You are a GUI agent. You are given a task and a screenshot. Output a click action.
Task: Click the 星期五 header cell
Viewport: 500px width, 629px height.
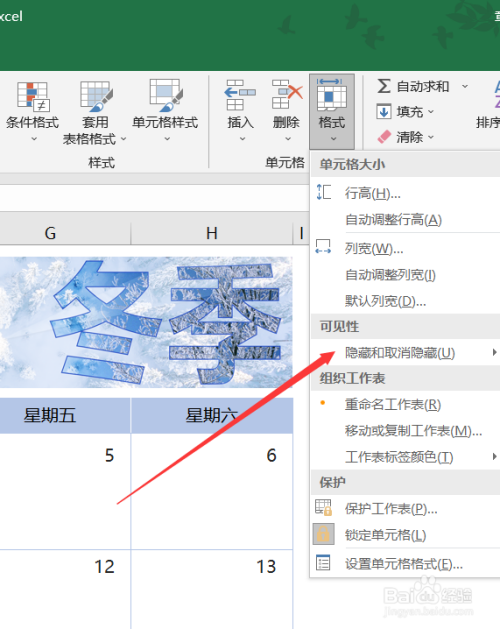(x=65, y=415)
